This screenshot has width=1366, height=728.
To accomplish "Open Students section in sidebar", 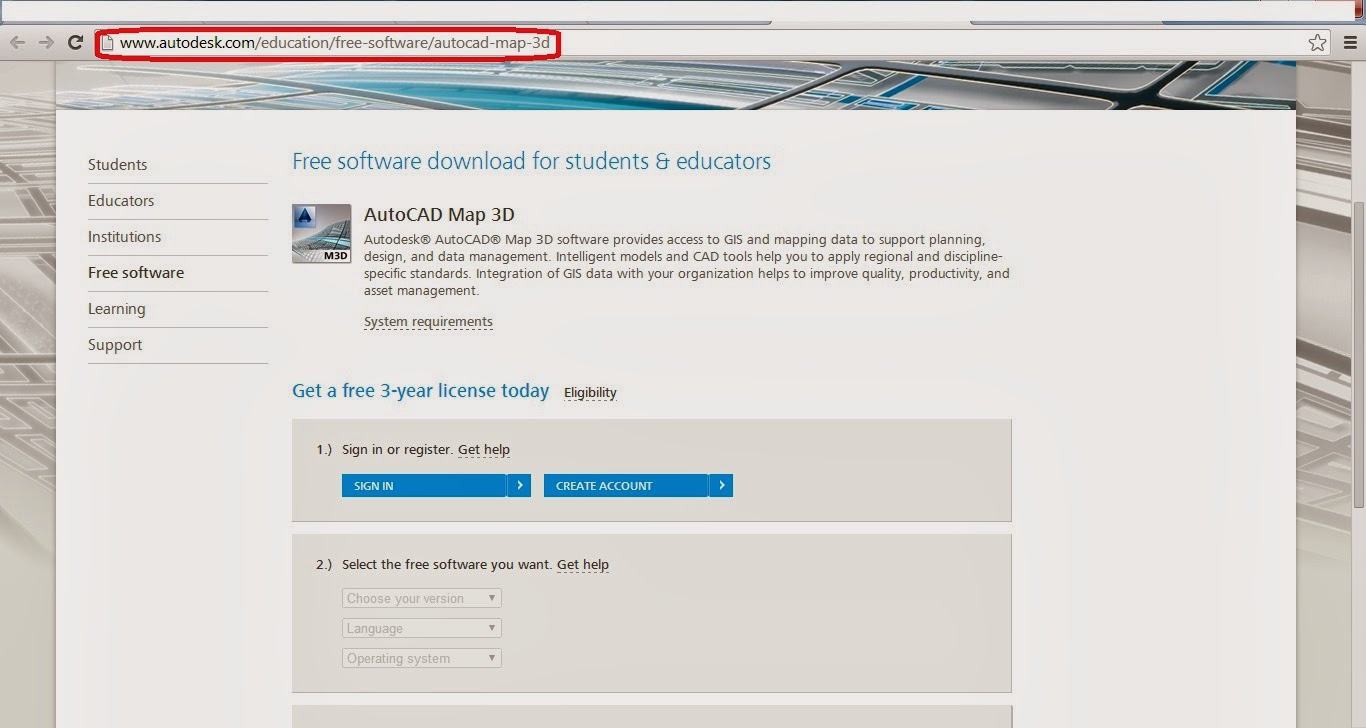I will (117, 164).
